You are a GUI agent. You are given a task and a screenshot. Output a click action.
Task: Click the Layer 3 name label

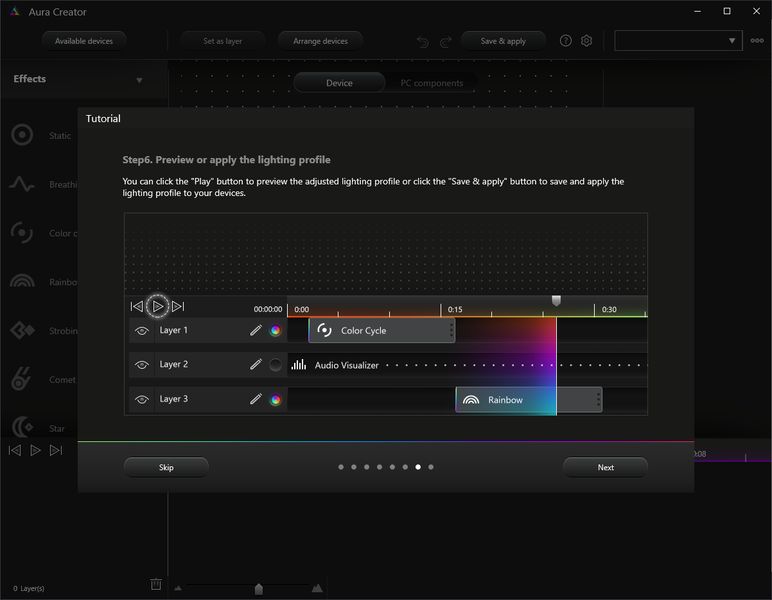pyautogui.click(x=173, y=399)
